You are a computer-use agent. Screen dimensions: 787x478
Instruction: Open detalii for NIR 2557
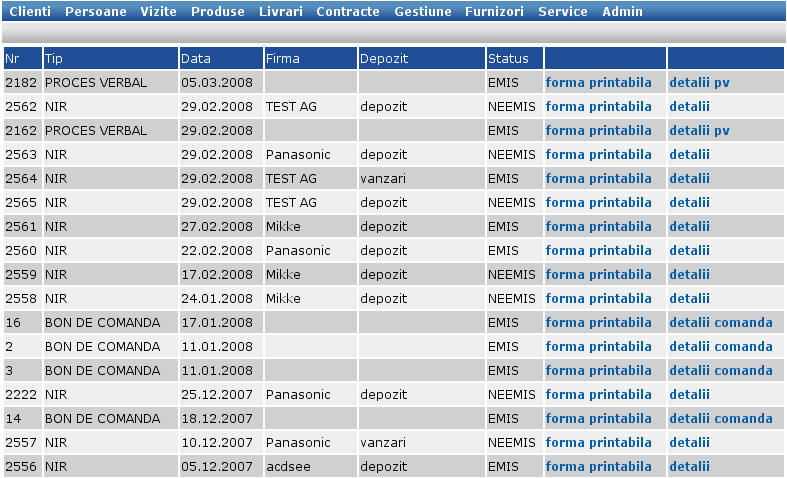click(690, 442)
